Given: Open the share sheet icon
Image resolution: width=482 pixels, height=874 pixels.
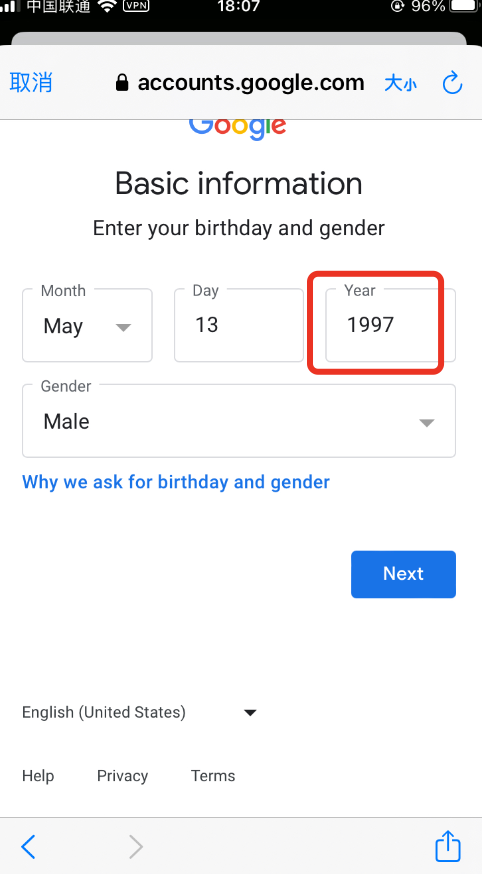Looking at the screenshot, I should coord(447,846).
